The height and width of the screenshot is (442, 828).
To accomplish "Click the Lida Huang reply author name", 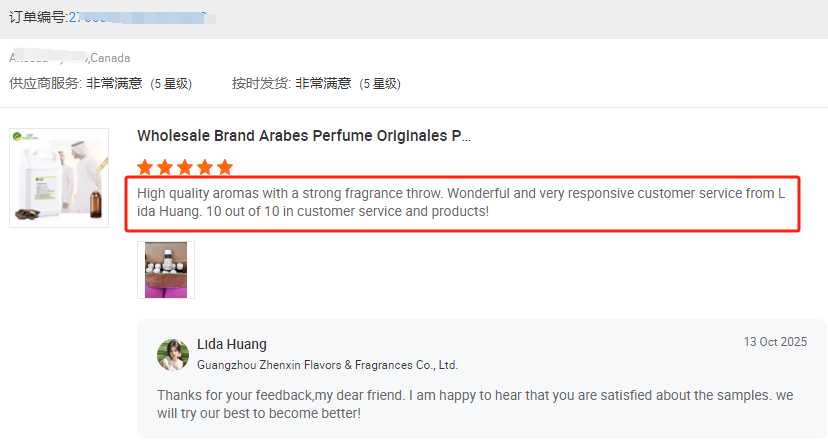I will pos(232,344).
